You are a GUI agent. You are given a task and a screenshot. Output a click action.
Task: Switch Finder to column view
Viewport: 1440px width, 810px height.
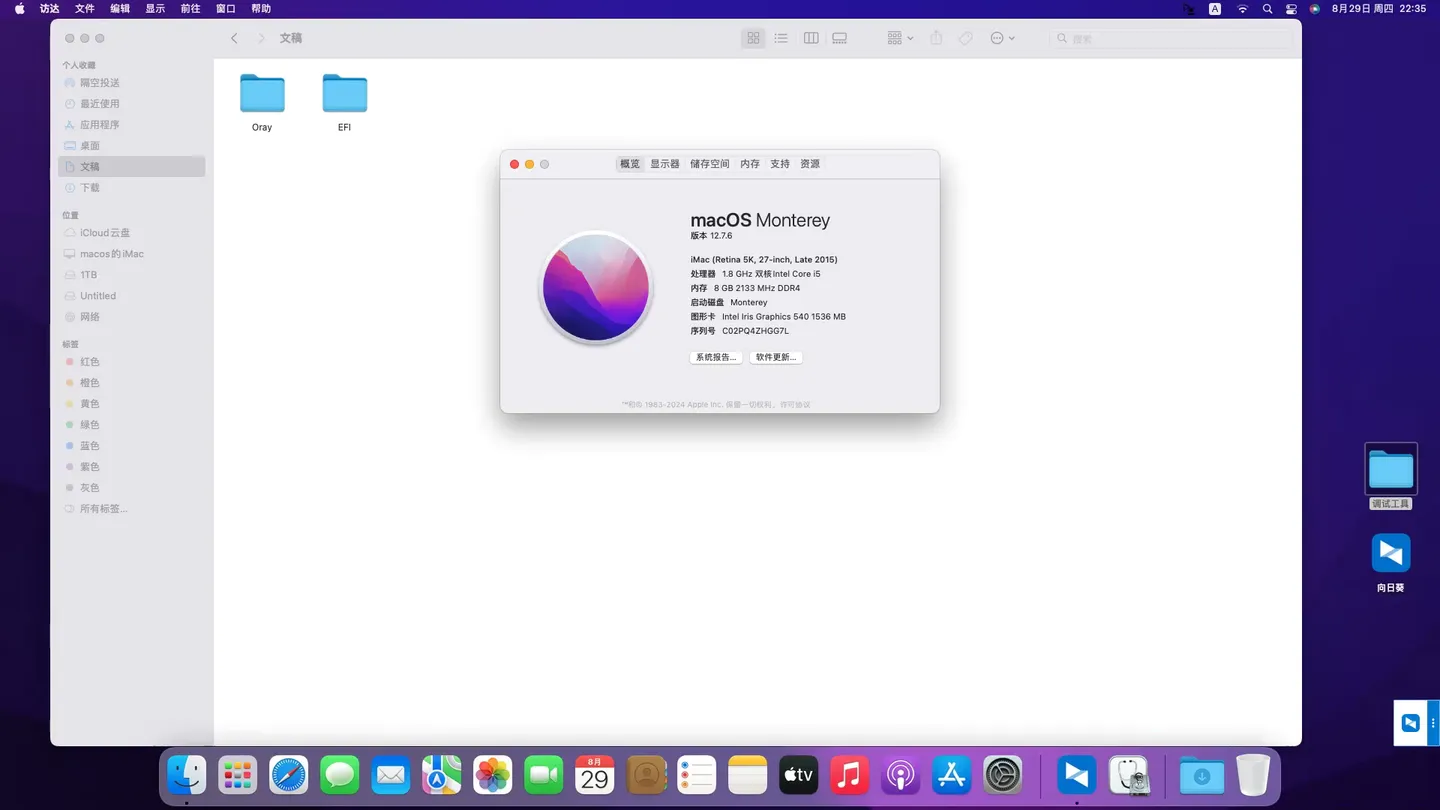coord(810,38)
